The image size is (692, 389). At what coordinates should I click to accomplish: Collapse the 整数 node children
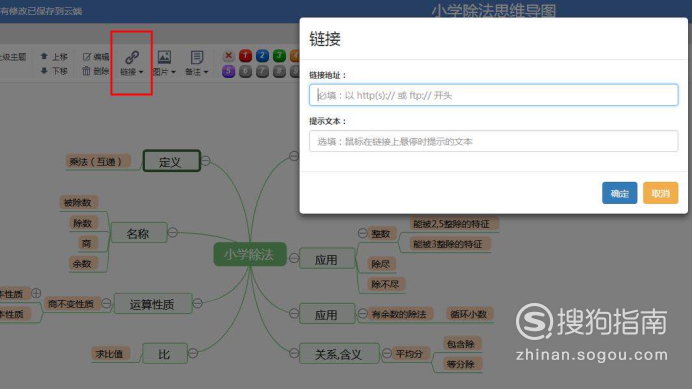click(x=362, y=233)
